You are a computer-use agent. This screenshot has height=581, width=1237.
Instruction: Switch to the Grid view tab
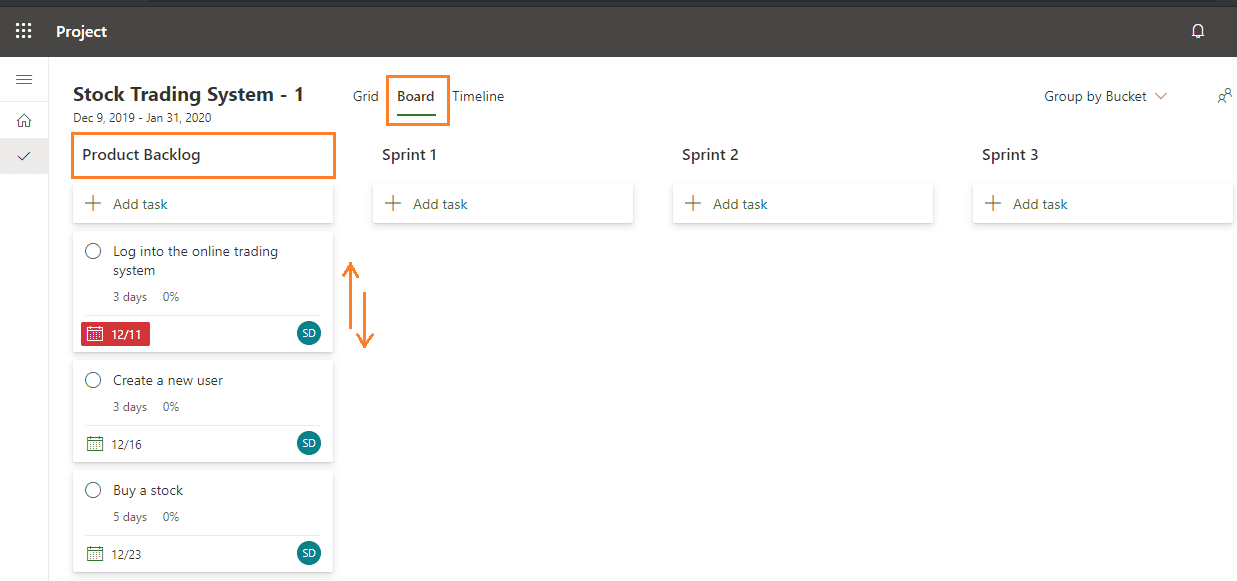pyautogui.click(x=366, y=96)
